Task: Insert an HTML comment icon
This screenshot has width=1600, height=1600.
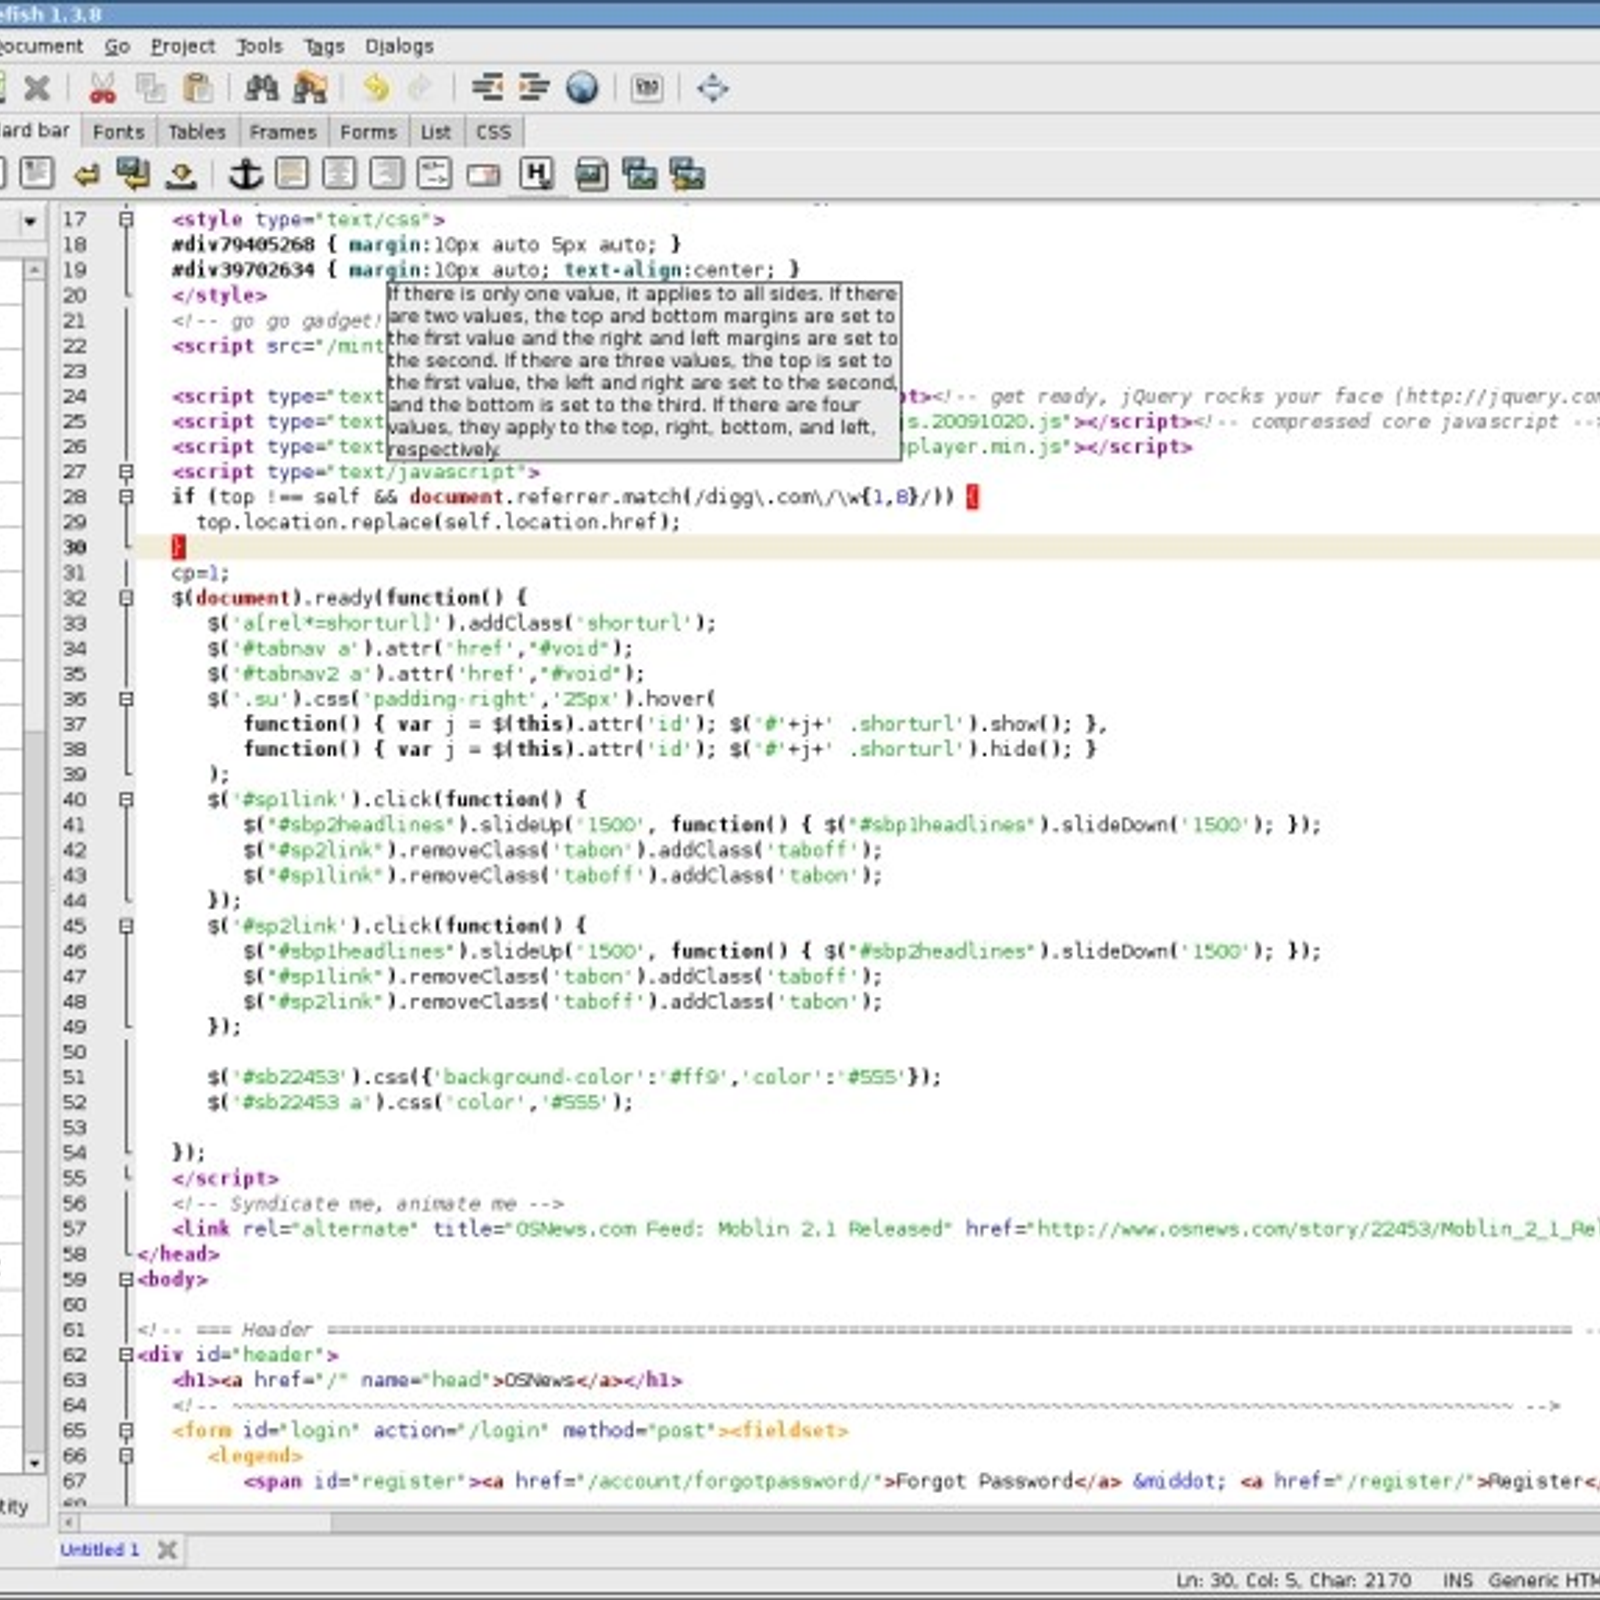Action: point(435,174)
